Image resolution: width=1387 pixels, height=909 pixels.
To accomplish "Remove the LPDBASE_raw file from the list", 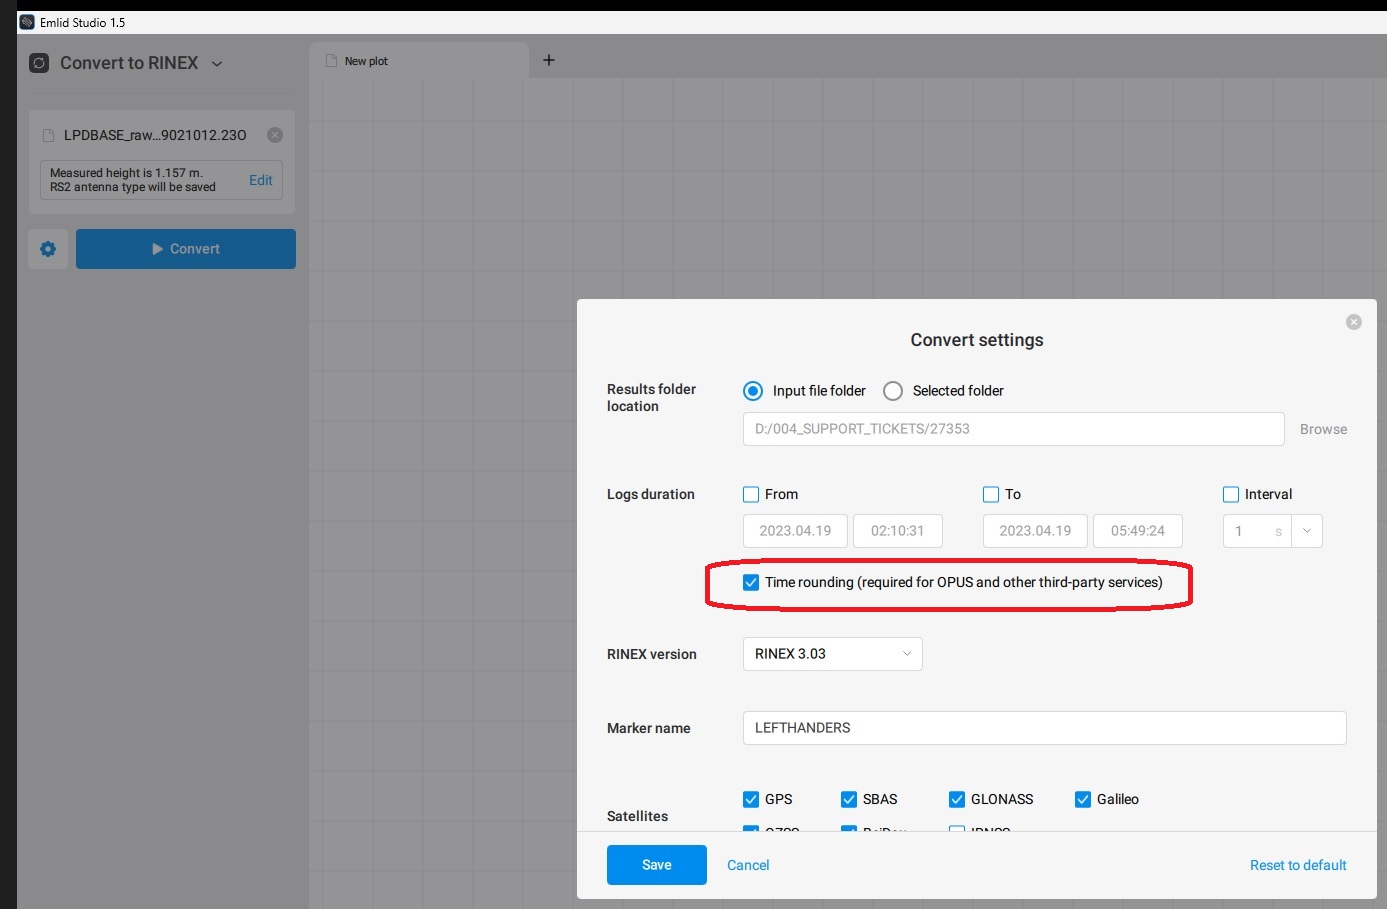I will (275, 135).
